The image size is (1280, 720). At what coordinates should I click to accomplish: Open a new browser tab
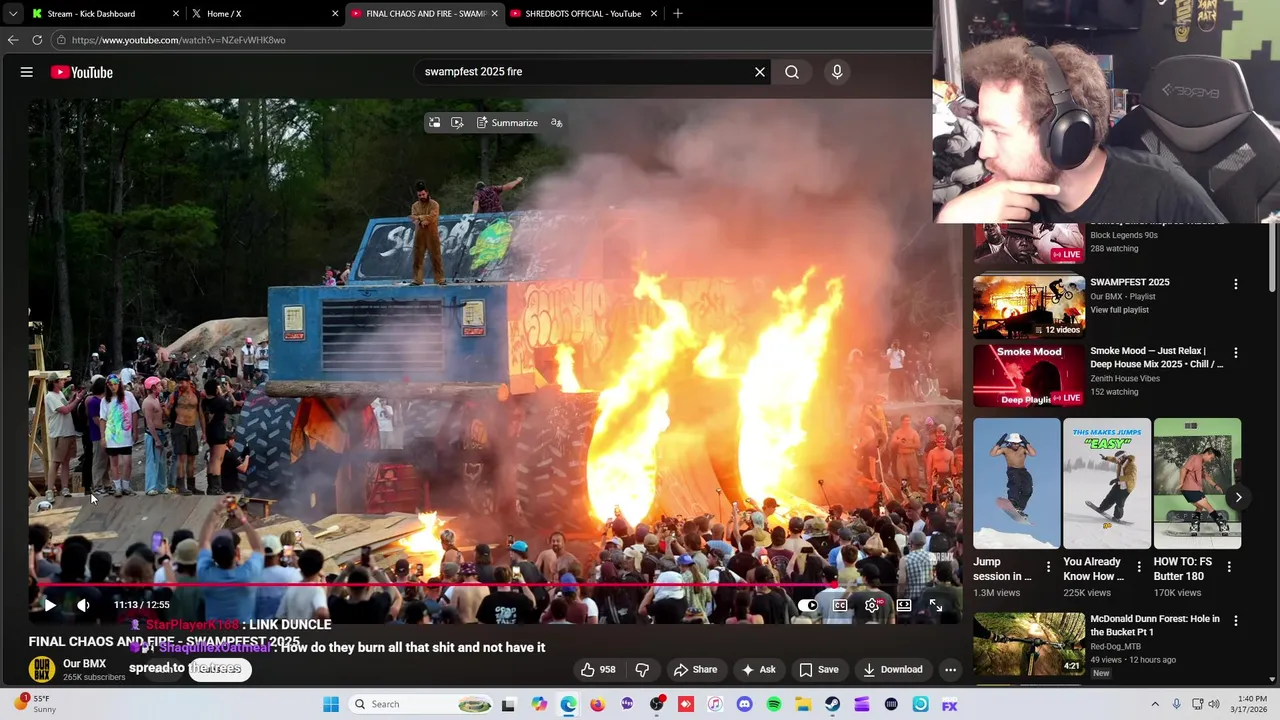(x=678, y=14)
